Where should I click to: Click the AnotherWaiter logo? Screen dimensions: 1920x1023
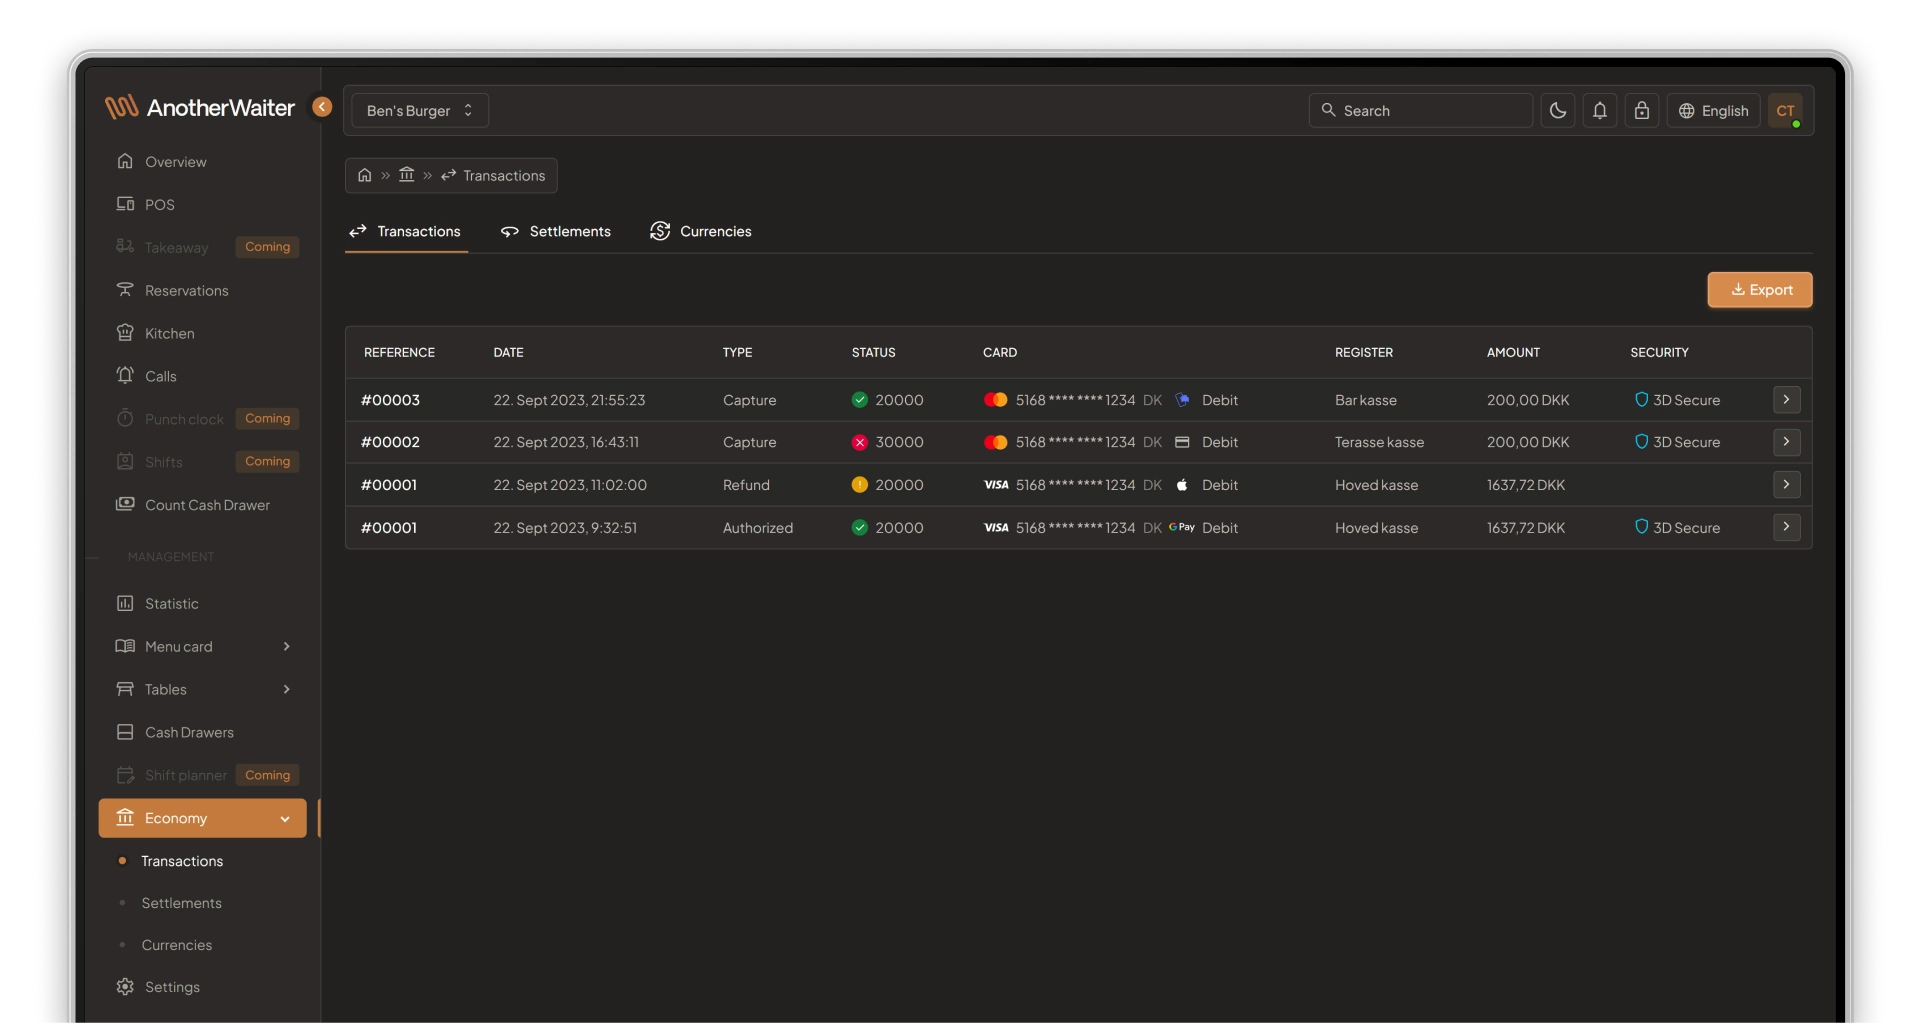point(200,108)
